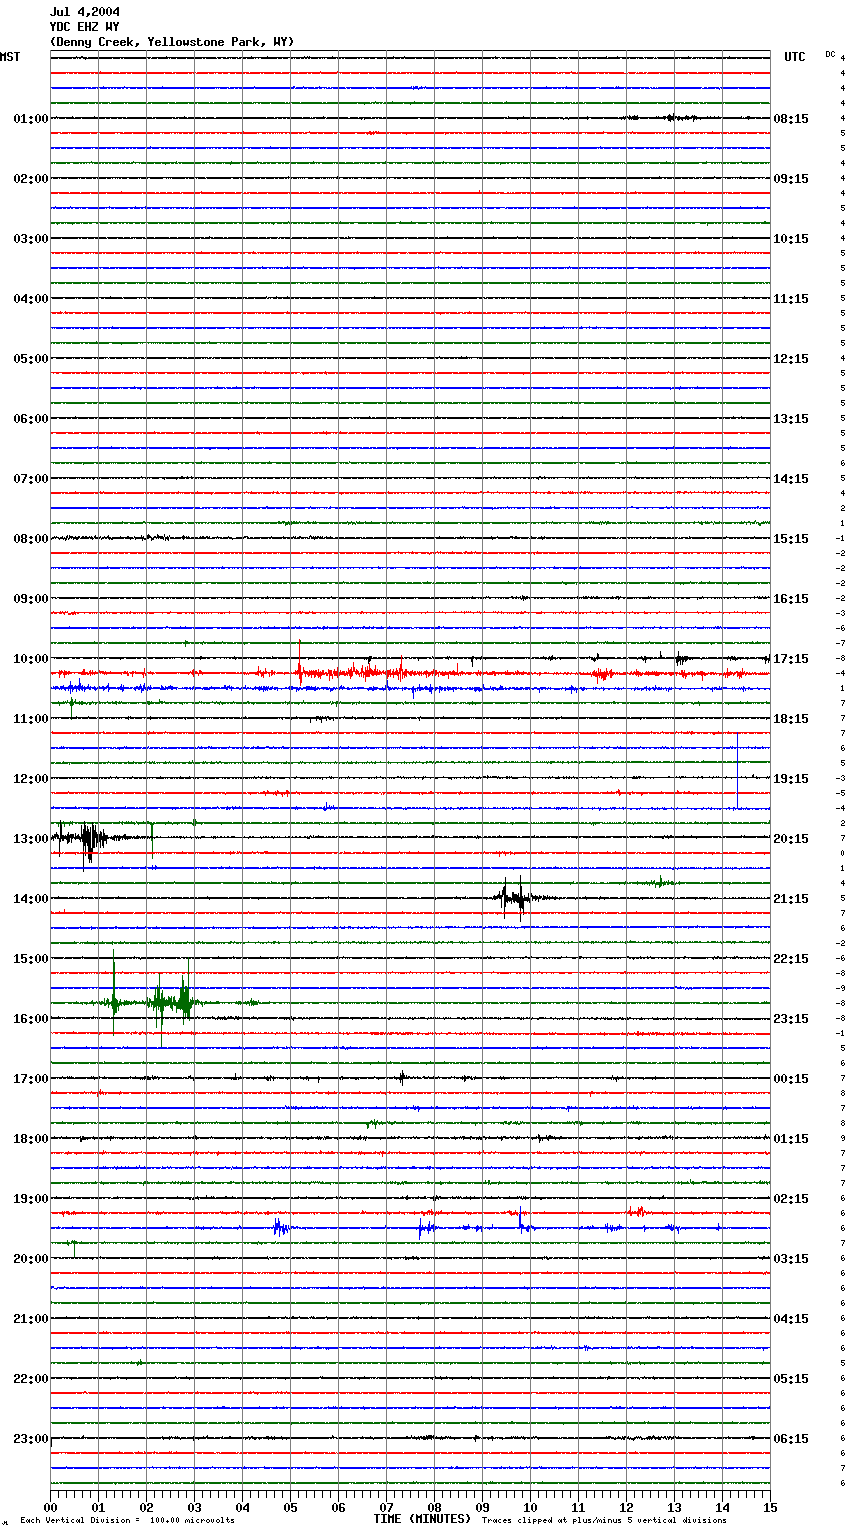Viewport: 850px width, 1534px height.
Task: Click minute '14' on the bottom axis
Action: pos(722,1507)
